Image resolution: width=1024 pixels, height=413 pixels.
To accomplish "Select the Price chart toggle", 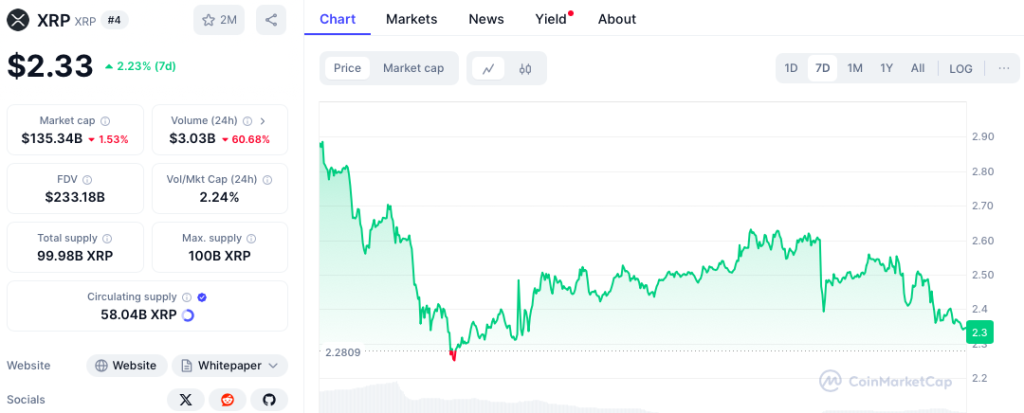I will [347, 68].
